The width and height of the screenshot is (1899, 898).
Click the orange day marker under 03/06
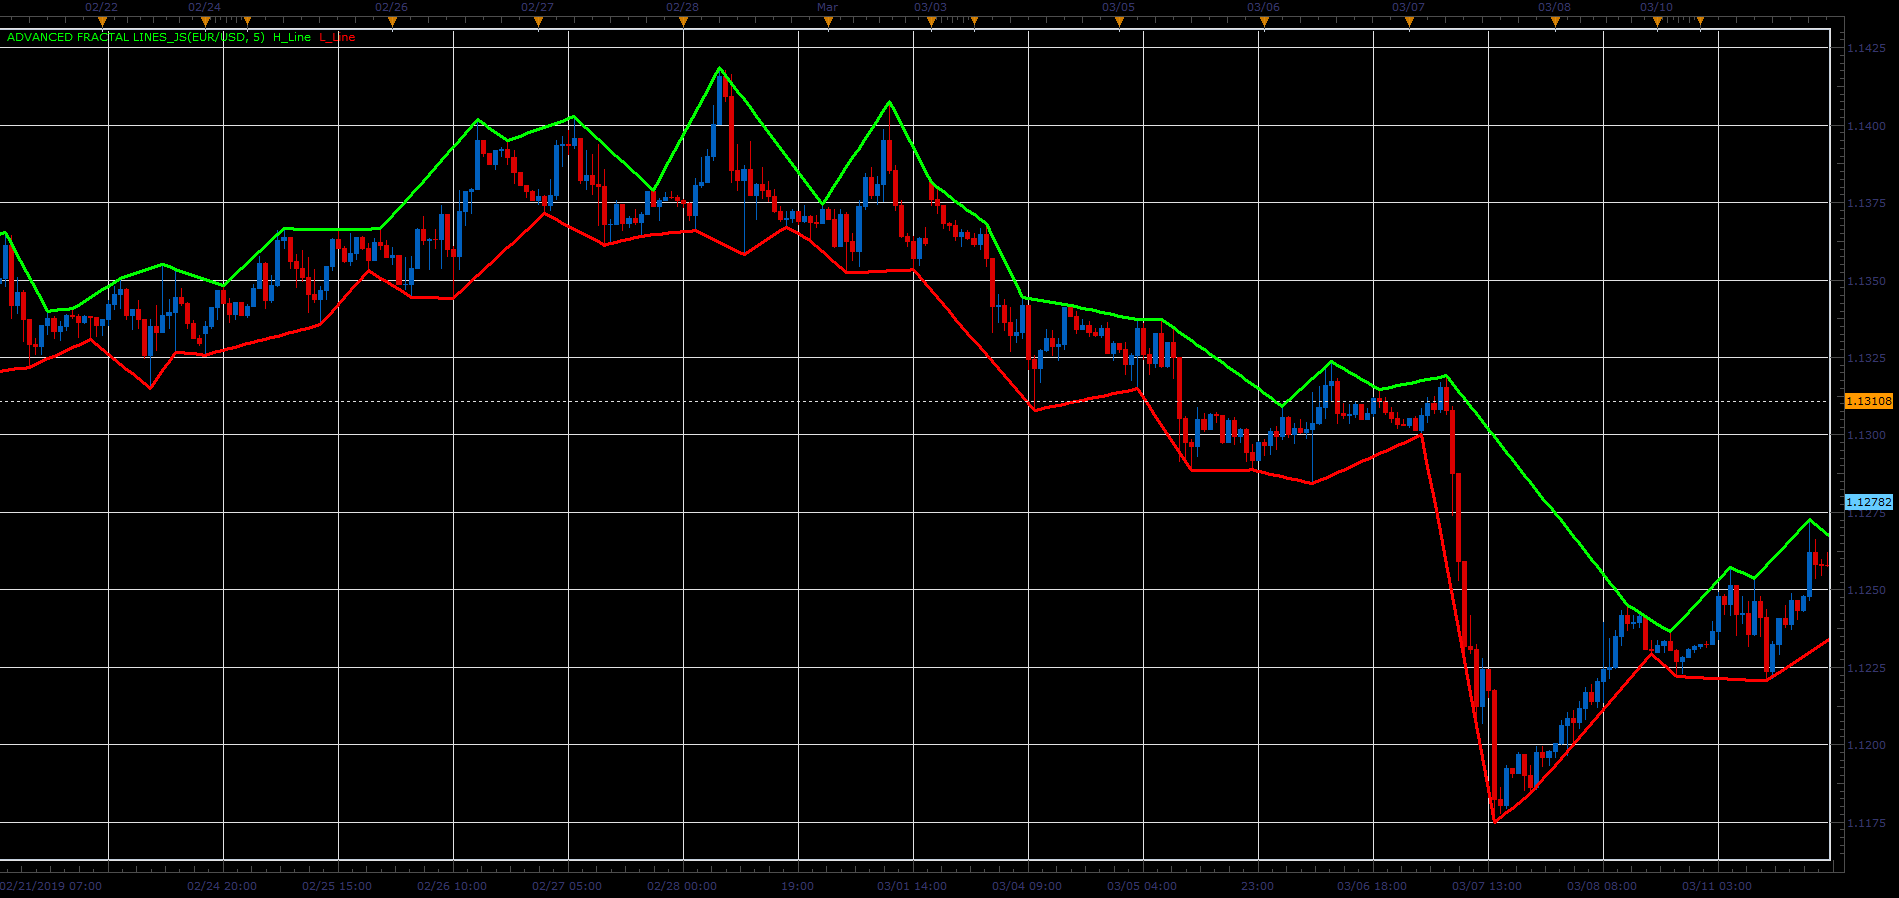(1264, 21)
